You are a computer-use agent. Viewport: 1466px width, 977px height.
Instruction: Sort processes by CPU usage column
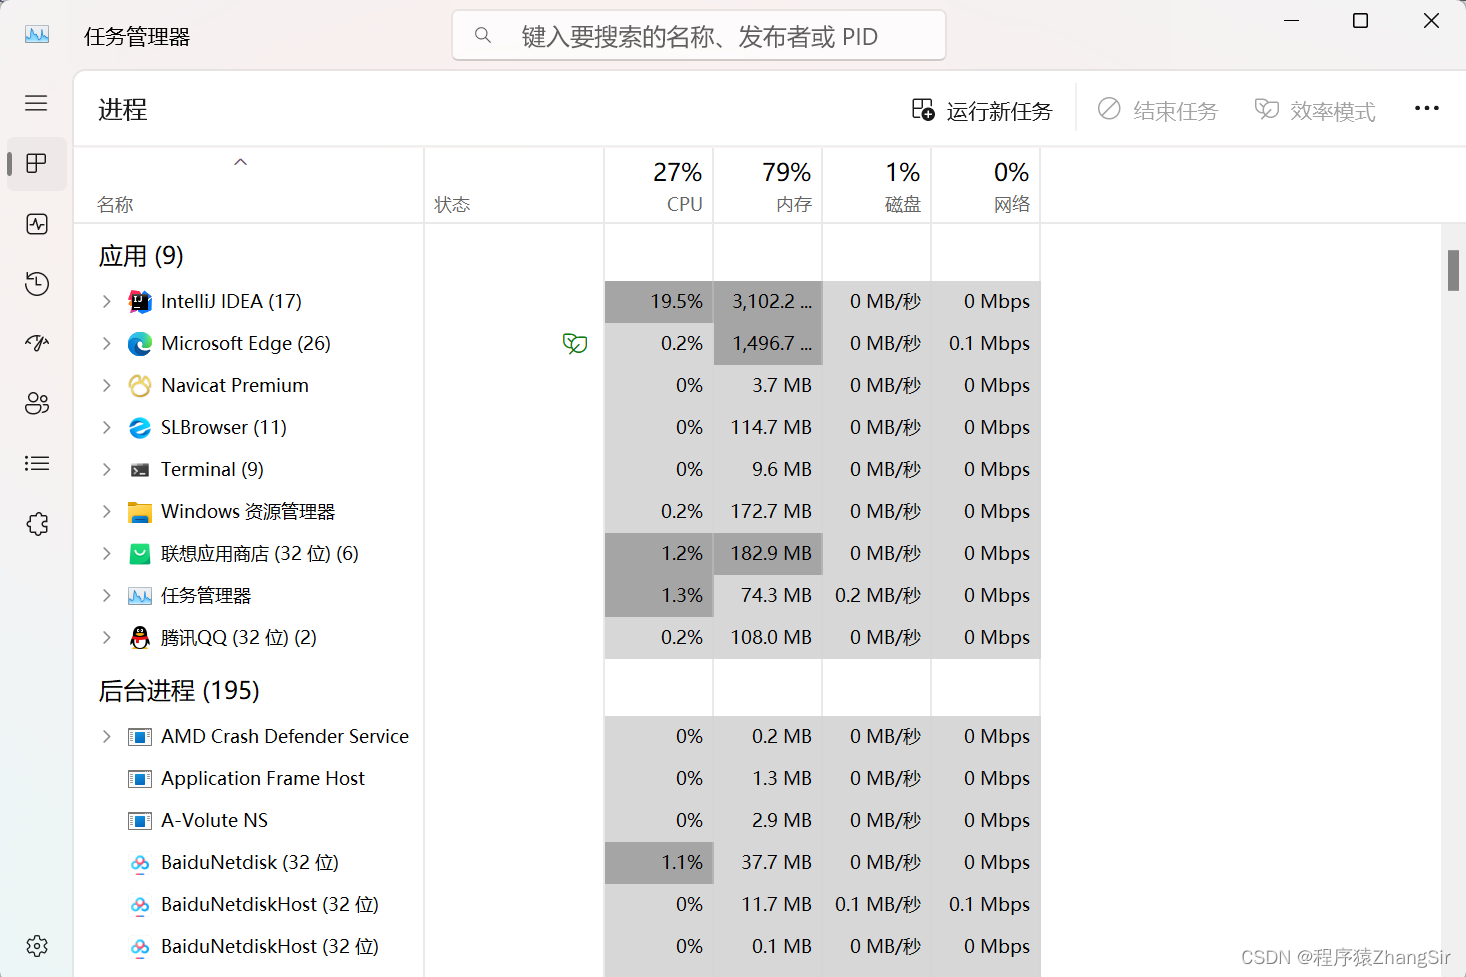pyautogui.click(x=659, y=186)
